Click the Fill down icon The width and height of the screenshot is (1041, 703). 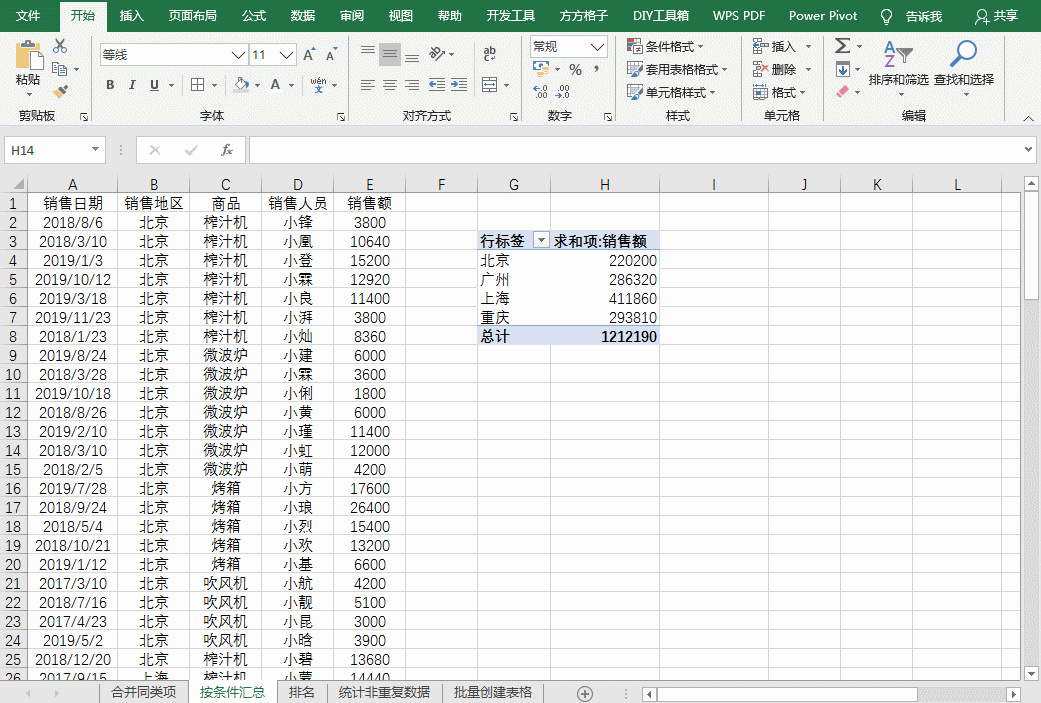coord(842,69)
